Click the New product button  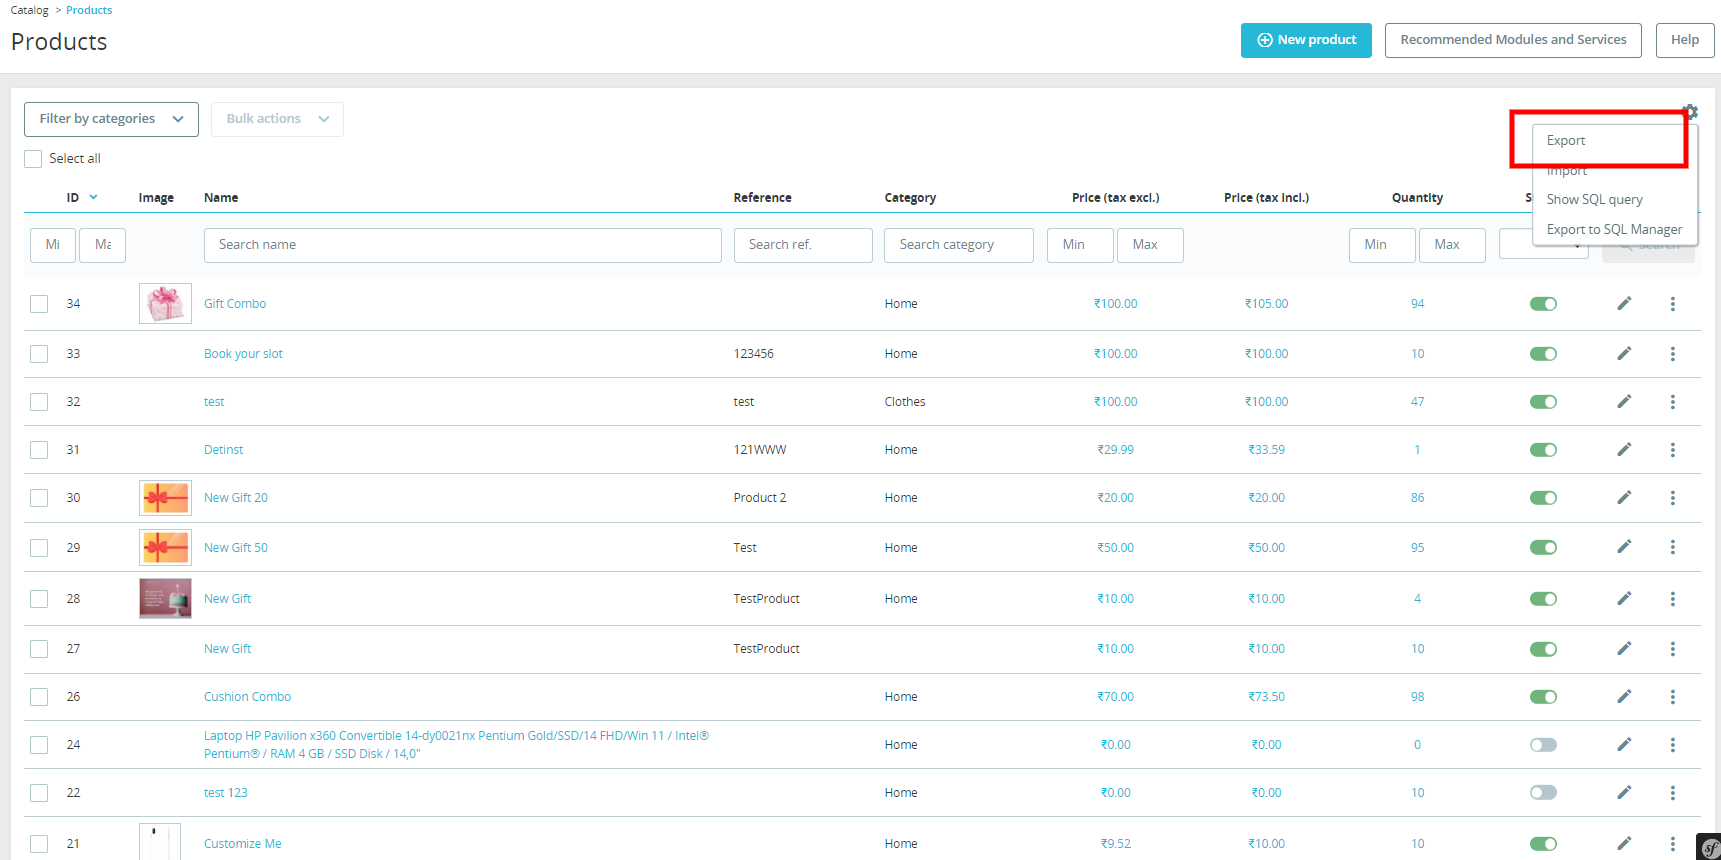tap(1306, 40)
